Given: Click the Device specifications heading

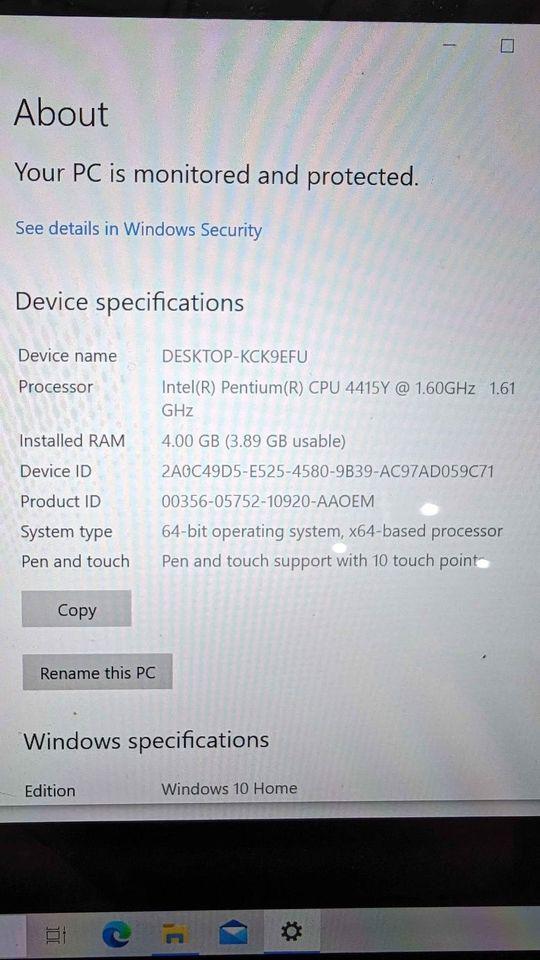Looking at the screenshot, I should 129,303.
